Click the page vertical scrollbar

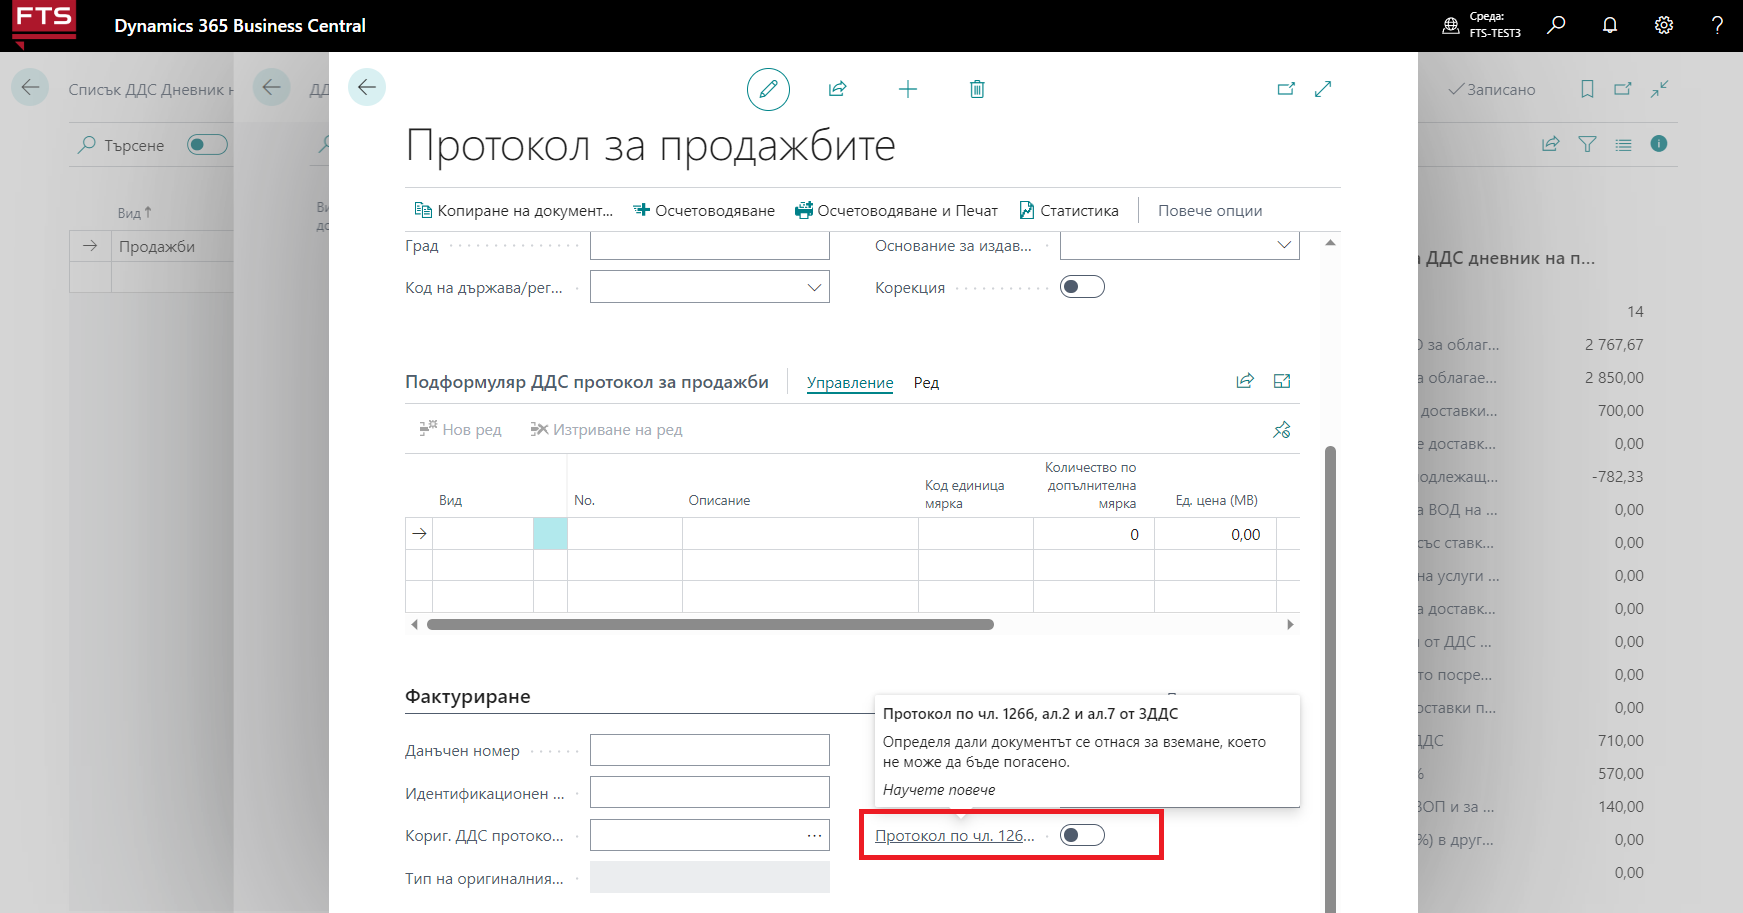[x=1330, y=680]
